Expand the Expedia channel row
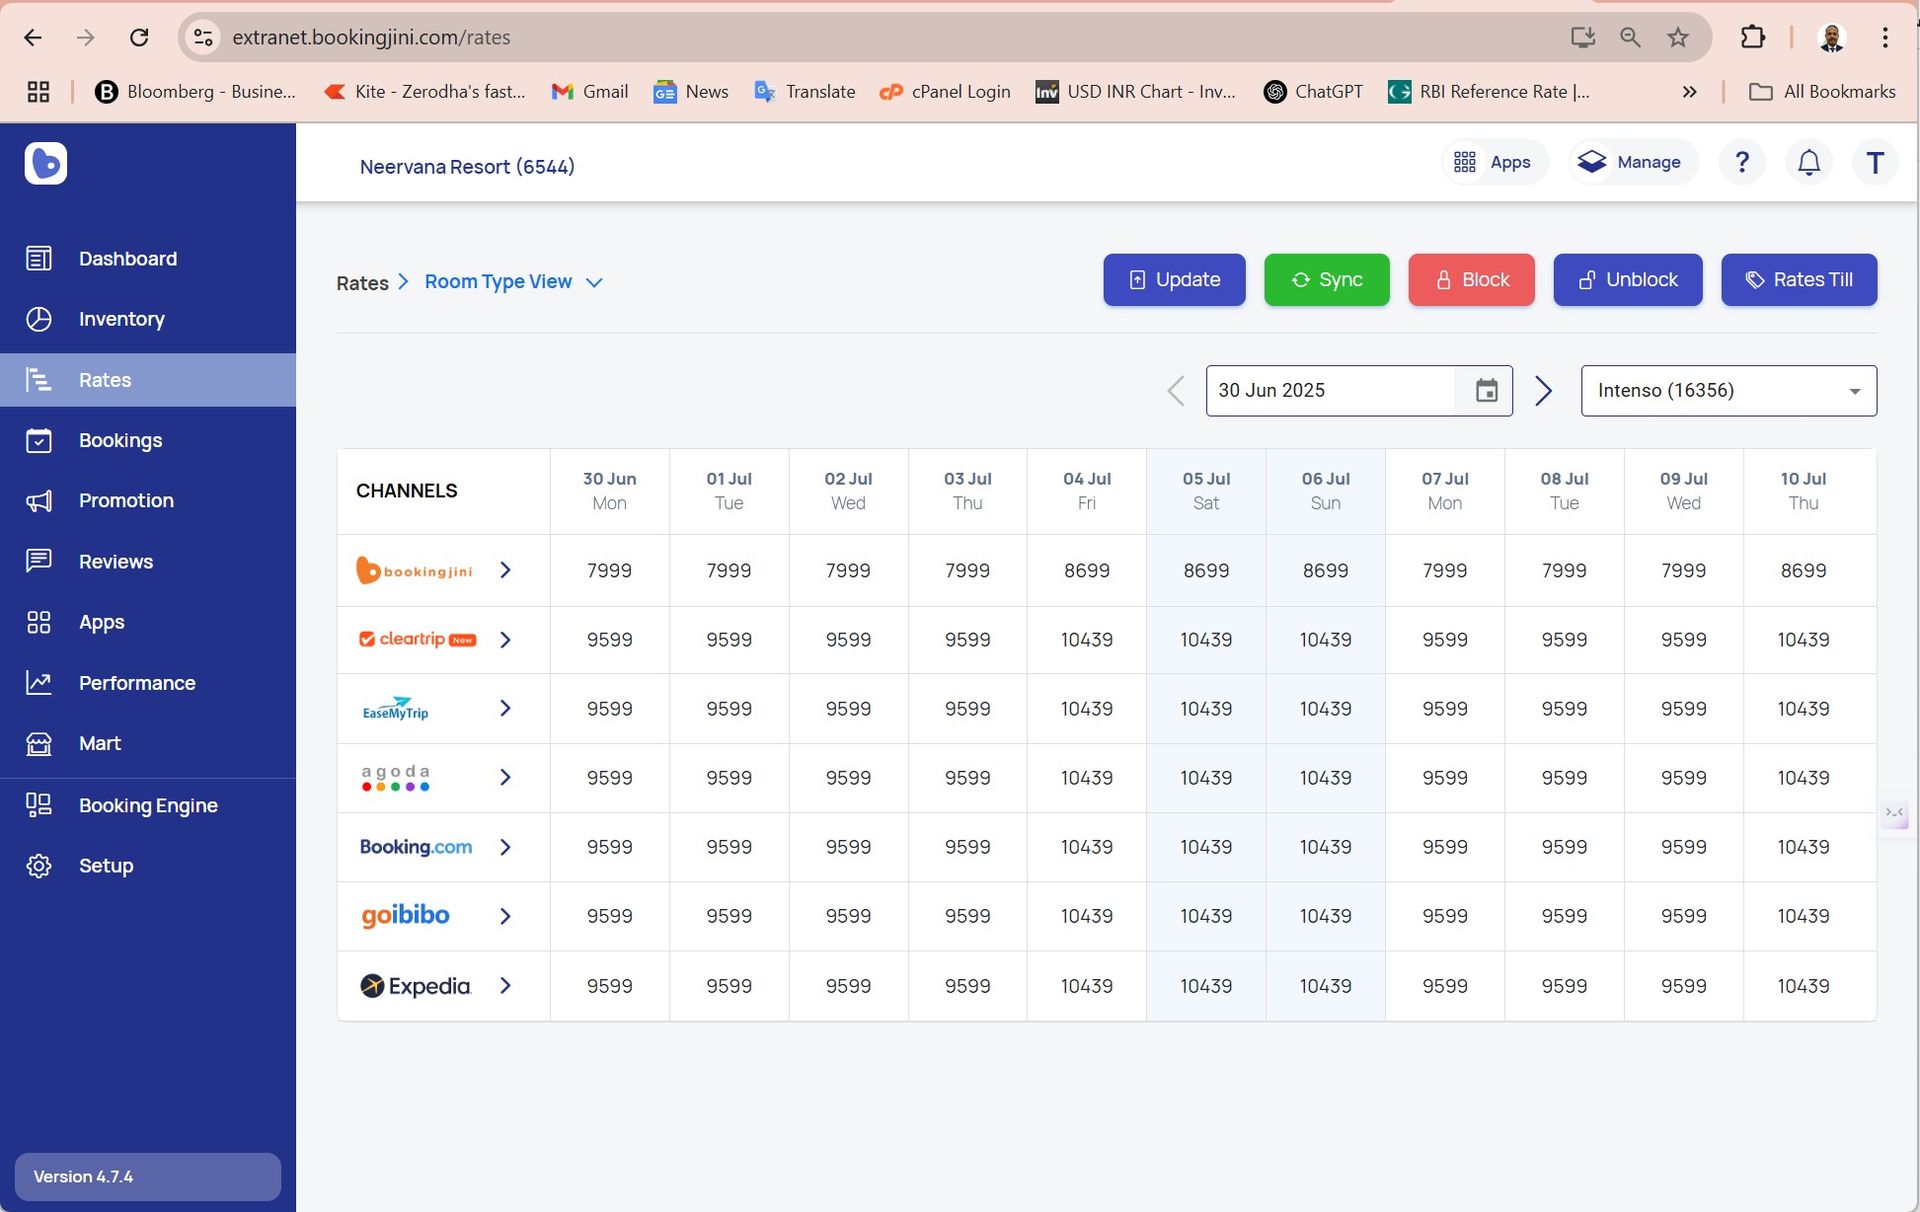Screen dimensions: 1920x1212 coord(505,986)
